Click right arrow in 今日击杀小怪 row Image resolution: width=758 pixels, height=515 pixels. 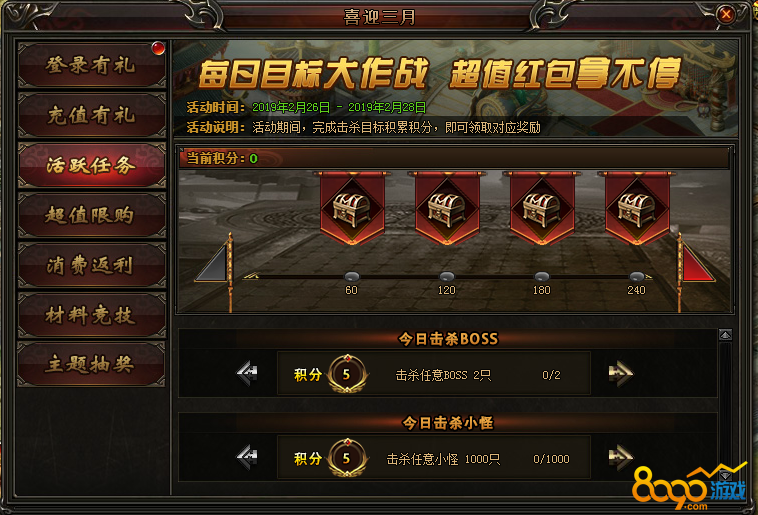[620, 457]
